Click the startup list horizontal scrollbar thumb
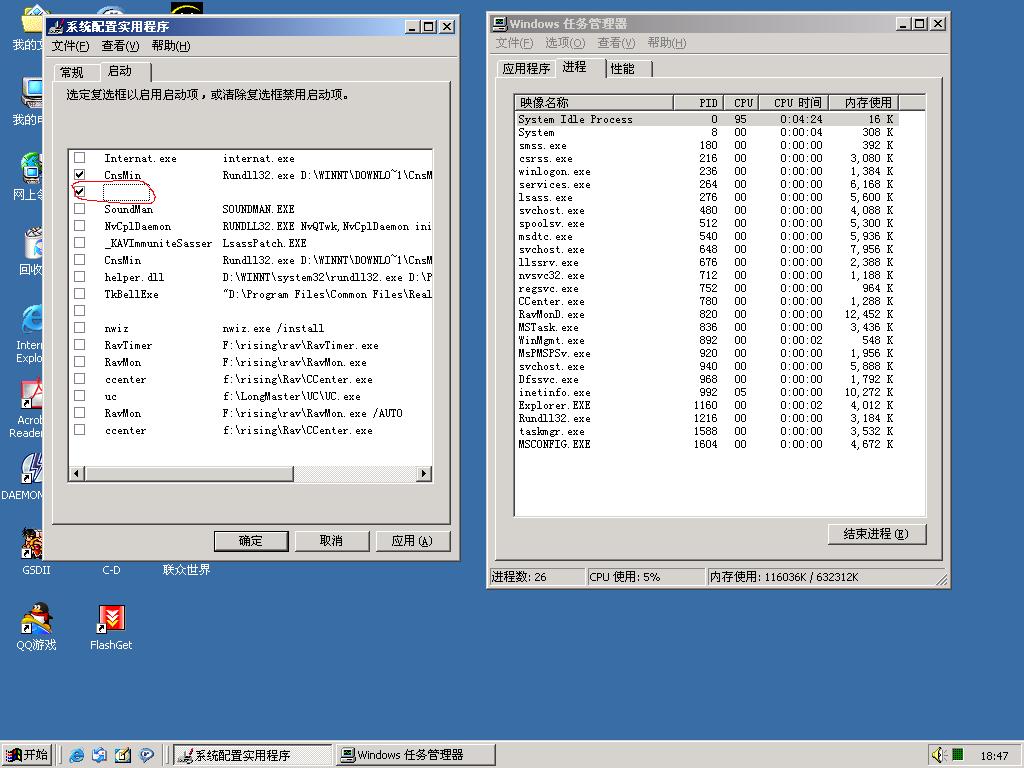Screen dimensions: 1024x768 [189, 473]
